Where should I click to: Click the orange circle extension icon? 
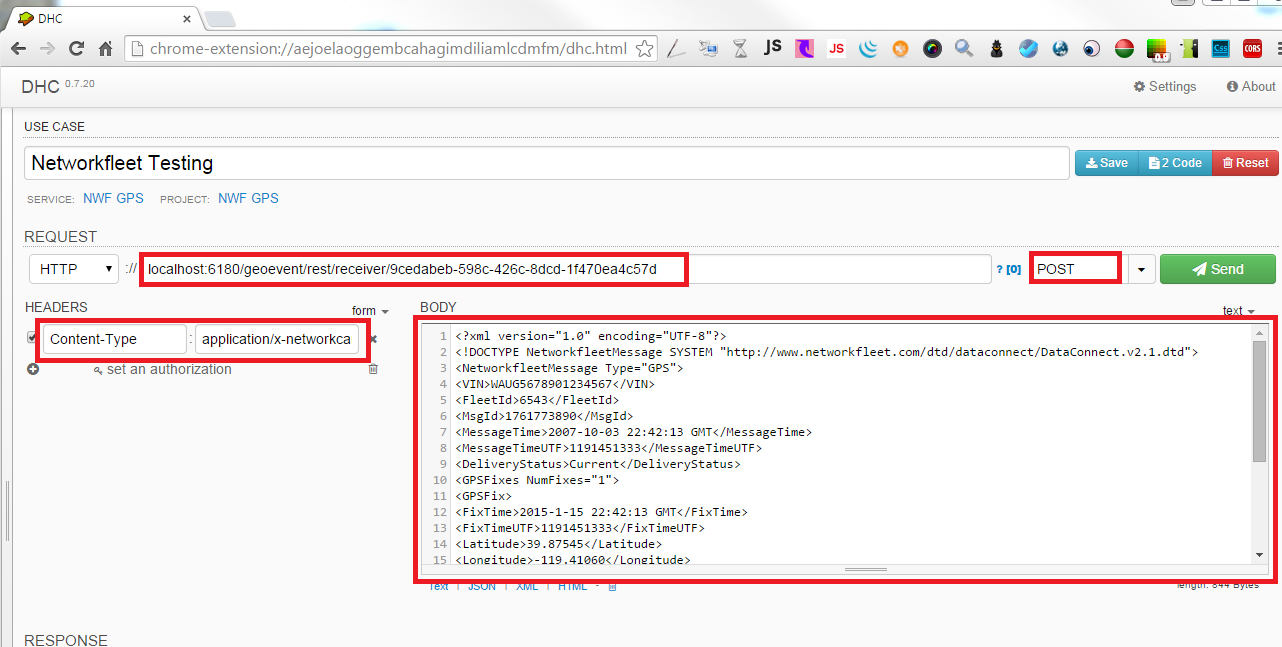tap(900, 48)
